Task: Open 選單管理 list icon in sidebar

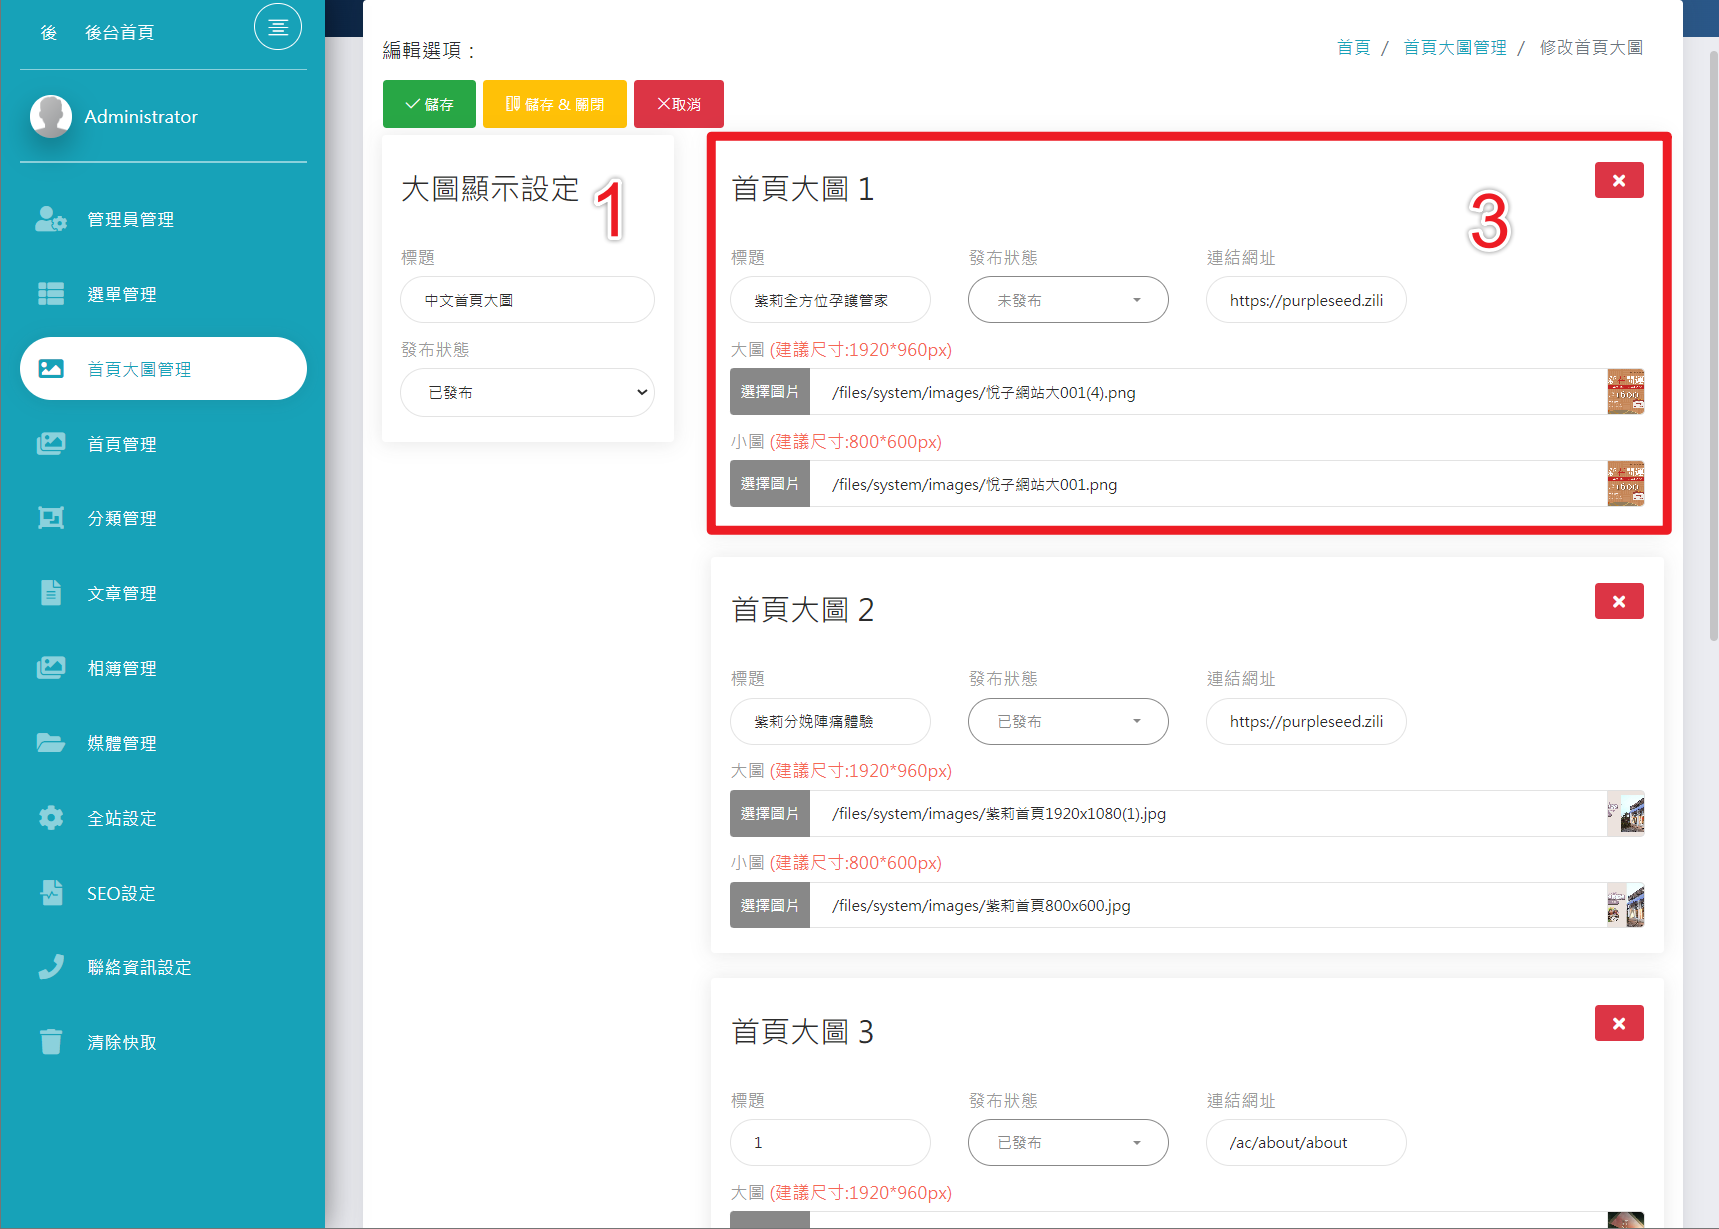Action: point(51,294)
